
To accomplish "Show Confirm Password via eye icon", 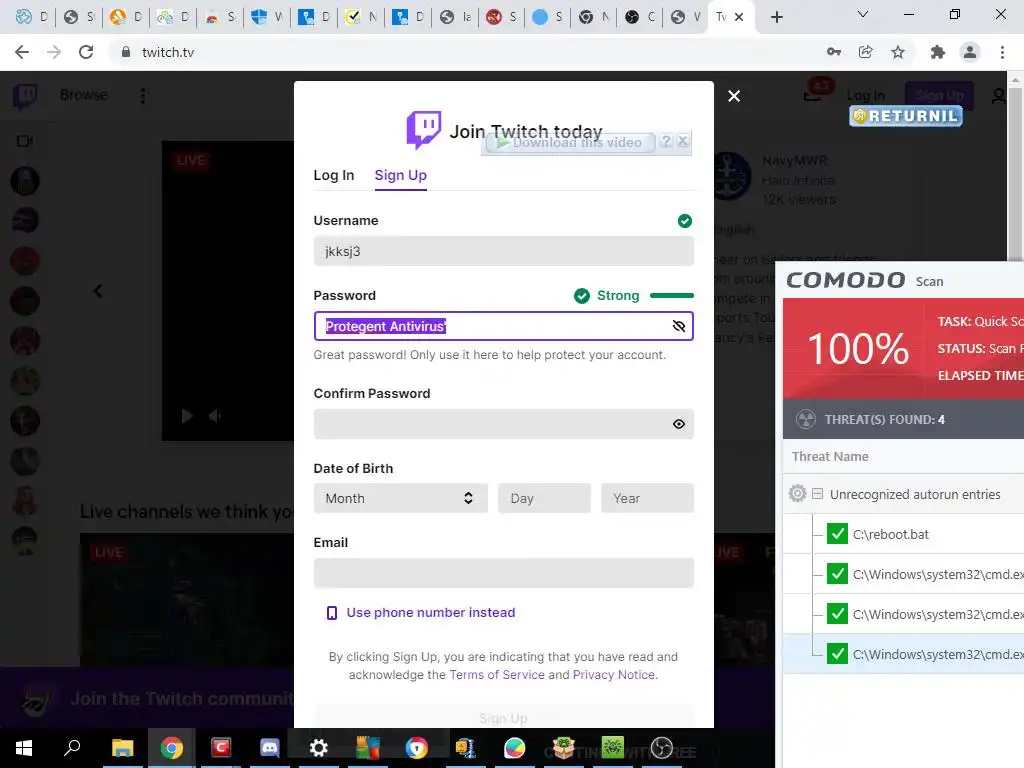I will pos(679,424).
